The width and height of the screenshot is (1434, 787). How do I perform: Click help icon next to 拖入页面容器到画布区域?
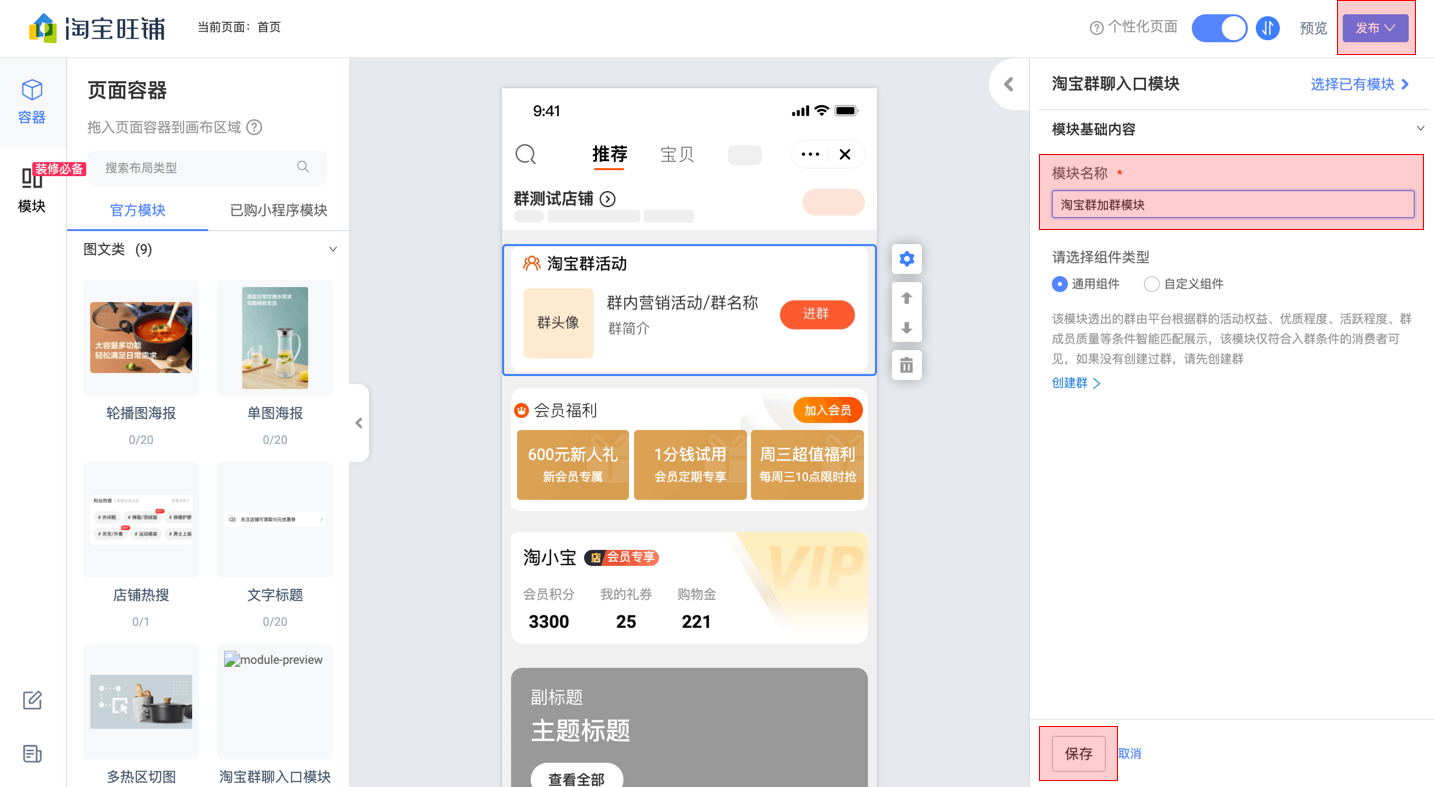(x=254, y=127)
